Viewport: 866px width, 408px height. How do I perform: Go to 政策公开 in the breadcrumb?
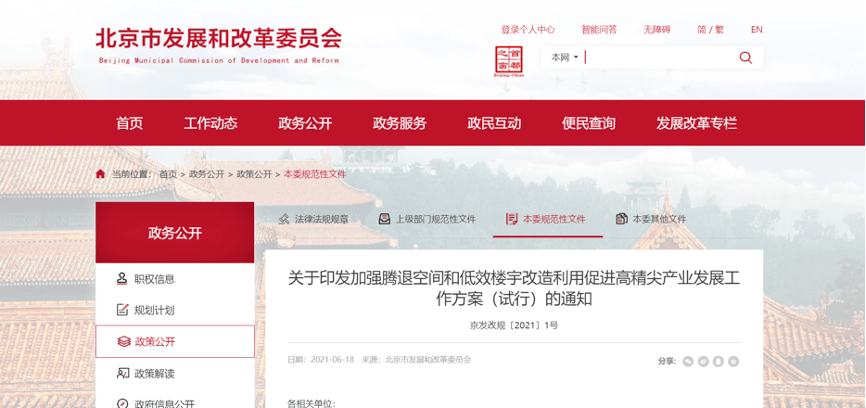tap(254, 174)
